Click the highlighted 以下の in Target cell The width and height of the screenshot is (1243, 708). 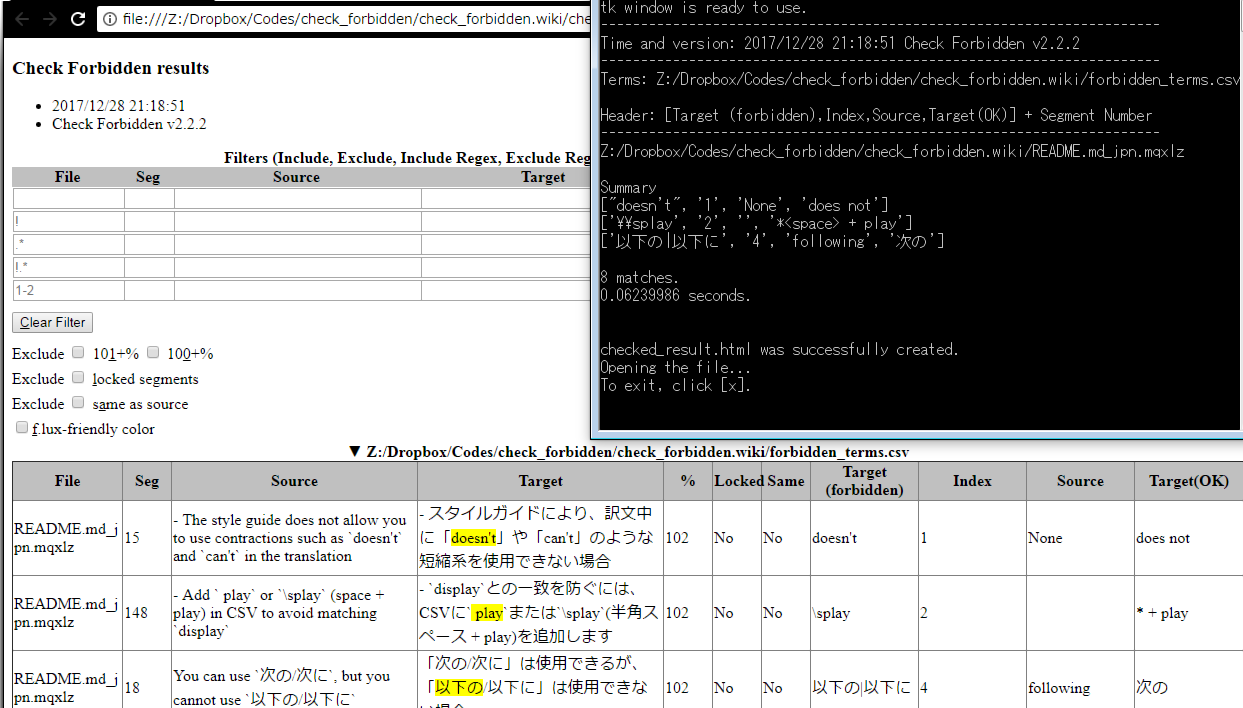coord(459,687)
